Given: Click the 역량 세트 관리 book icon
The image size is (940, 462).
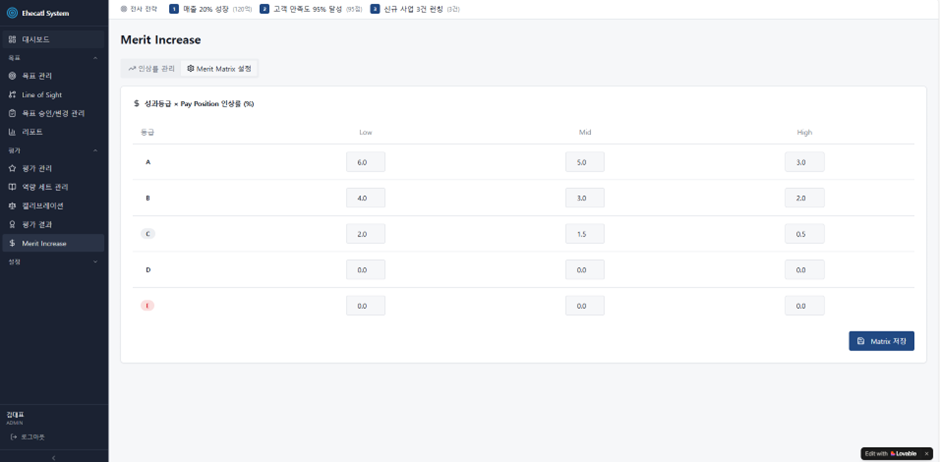Looking at the screenshot, I should tap(12, 188).
